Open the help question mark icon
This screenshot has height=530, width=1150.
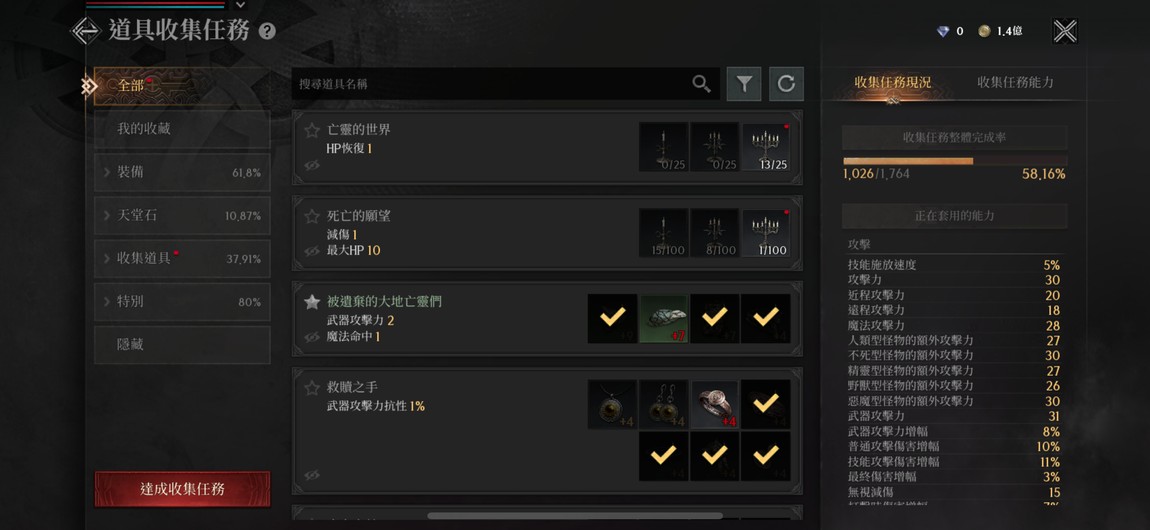pyautogui.click(x=268, y=32)
